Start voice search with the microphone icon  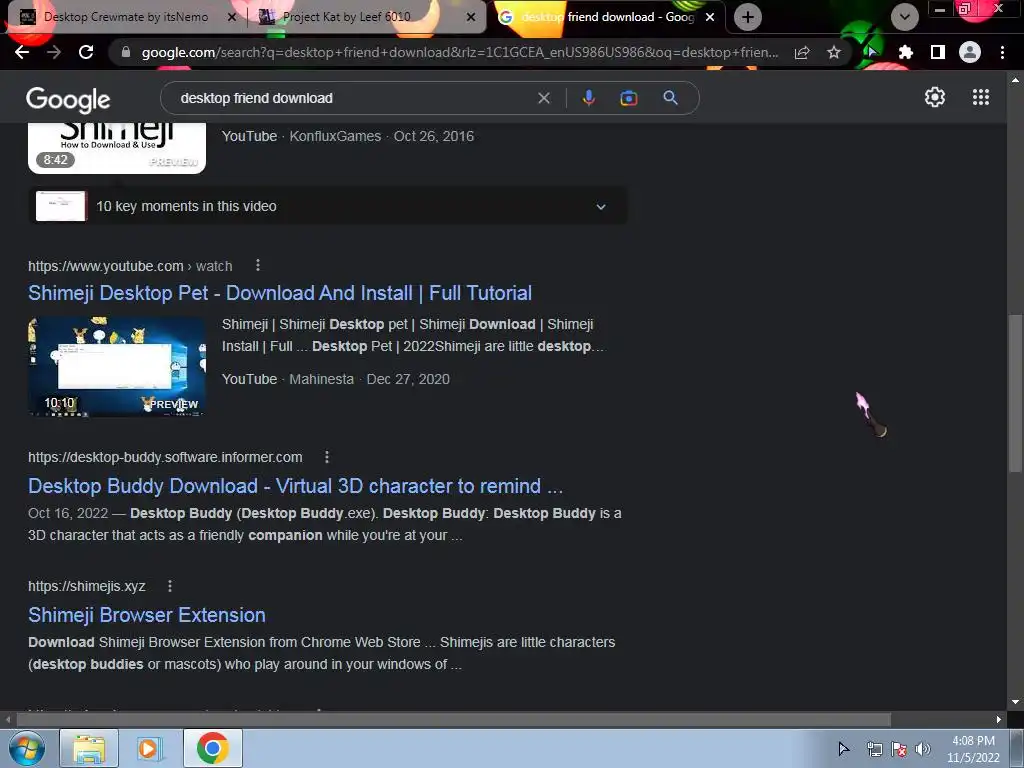(588, 98)
